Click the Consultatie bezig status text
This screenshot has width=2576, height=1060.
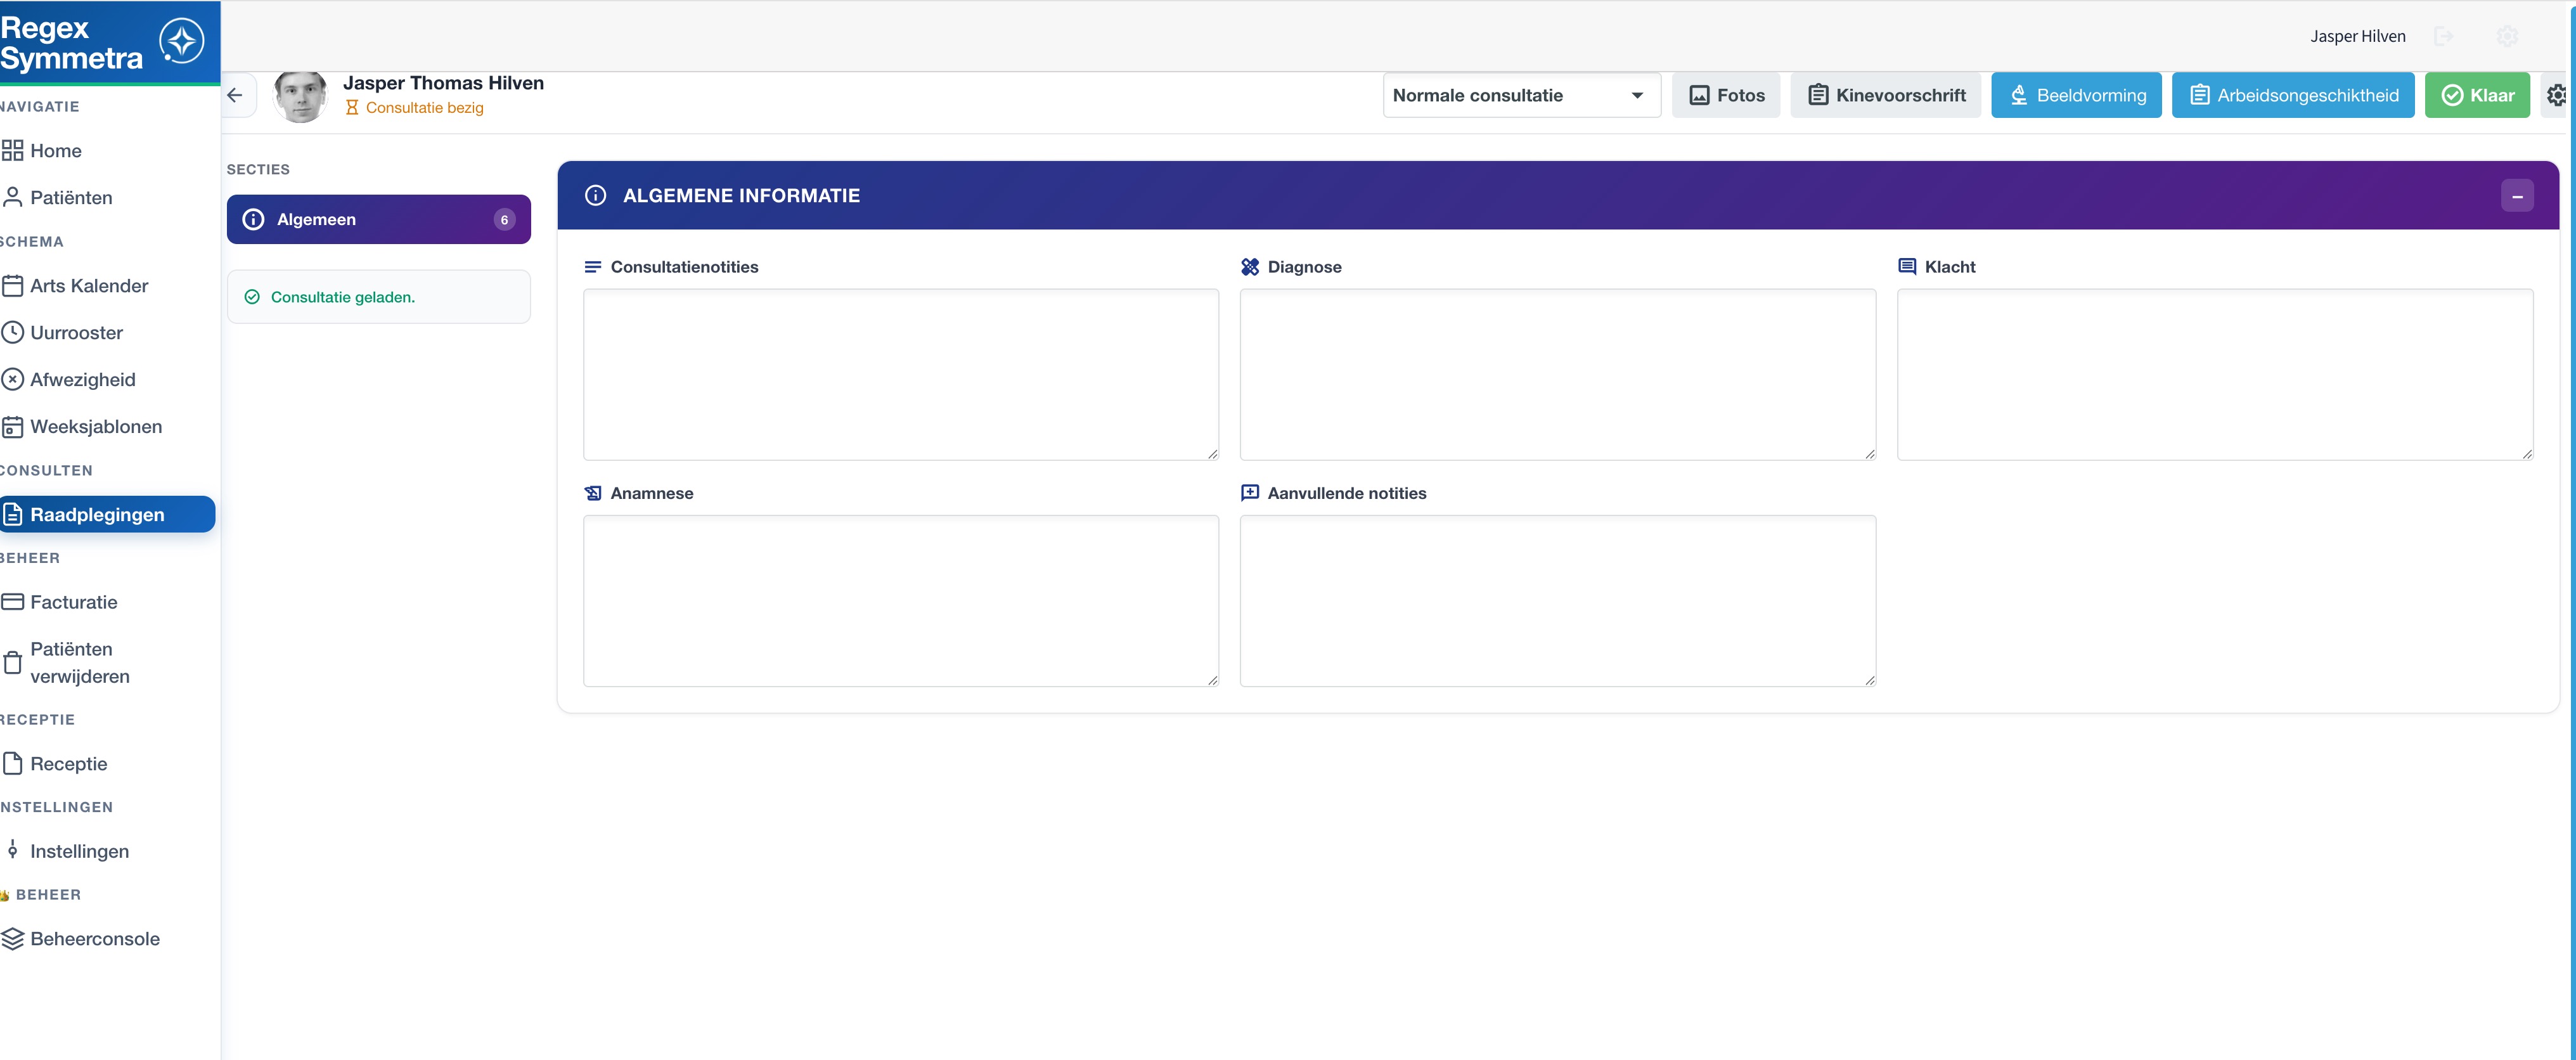point(424,108)
